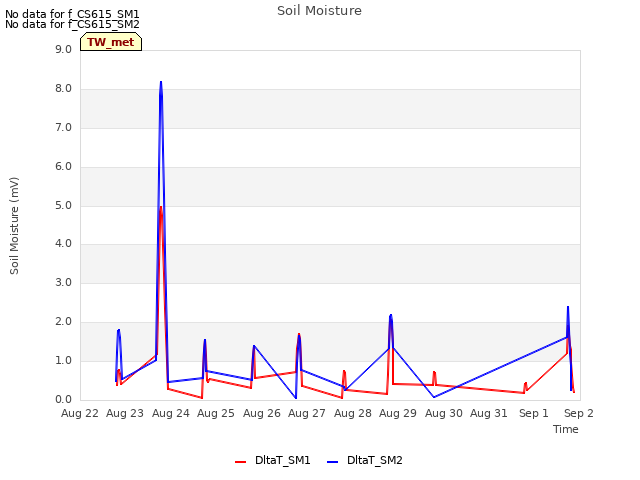Click the 5.0 y-axis tick label
Image resolution: width=640 pixels, height=480 pixels.
pos(63,206)
